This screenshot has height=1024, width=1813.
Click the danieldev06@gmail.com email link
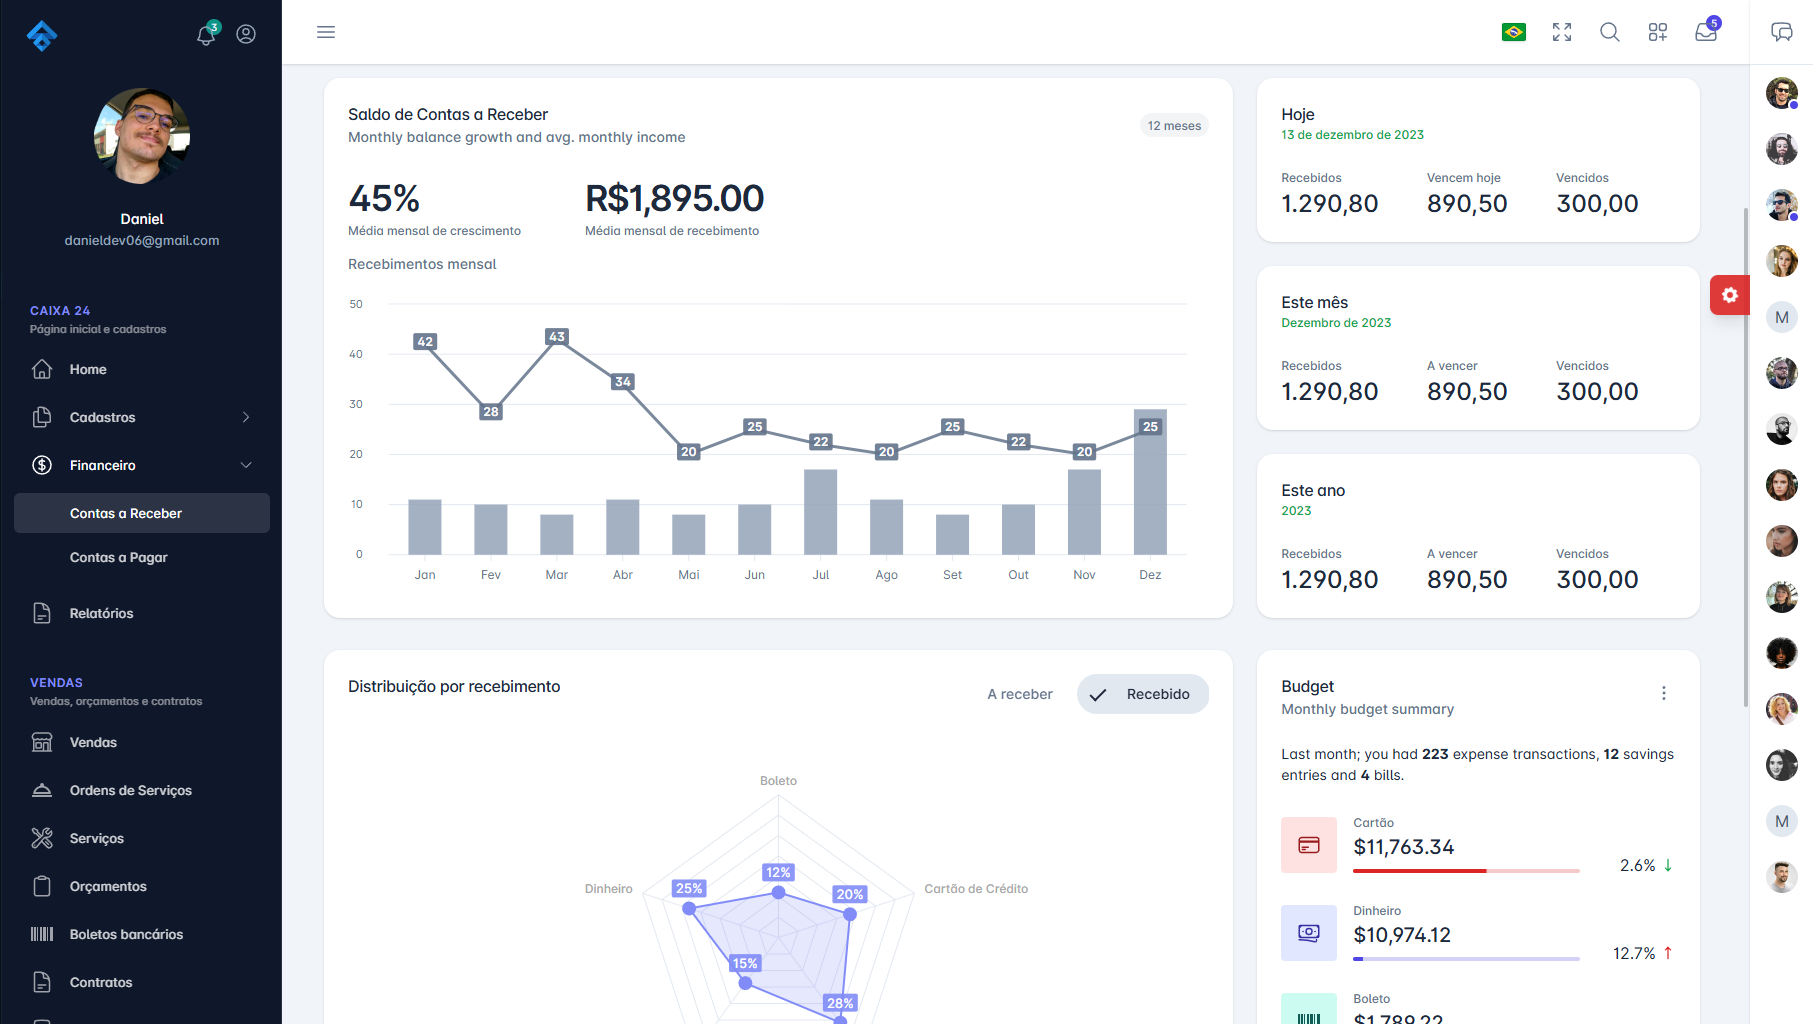[142, 240]
